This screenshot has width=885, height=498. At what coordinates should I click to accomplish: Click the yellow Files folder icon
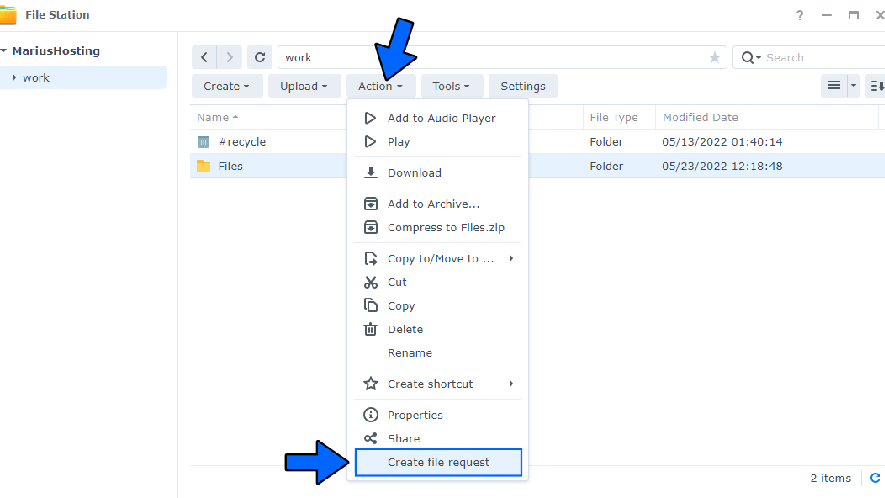[x=203, y=166]
